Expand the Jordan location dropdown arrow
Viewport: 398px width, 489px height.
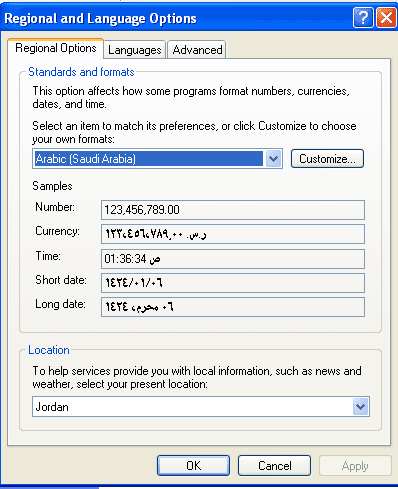click(x=361, y=407)
